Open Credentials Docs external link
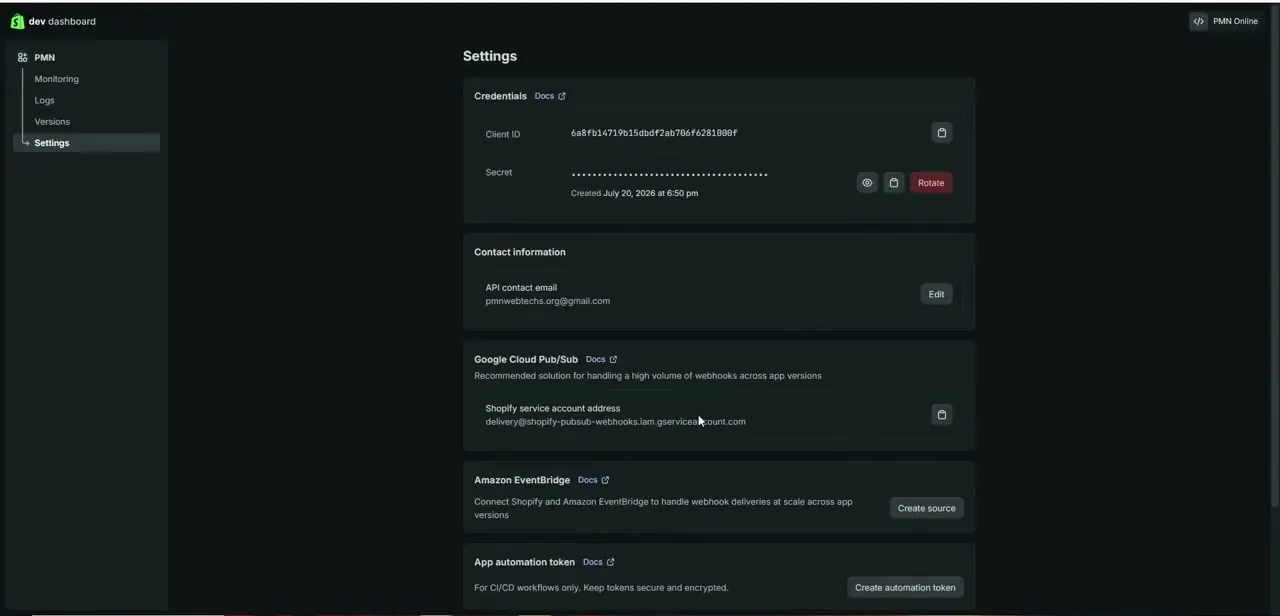 click(x=550, y=96)
